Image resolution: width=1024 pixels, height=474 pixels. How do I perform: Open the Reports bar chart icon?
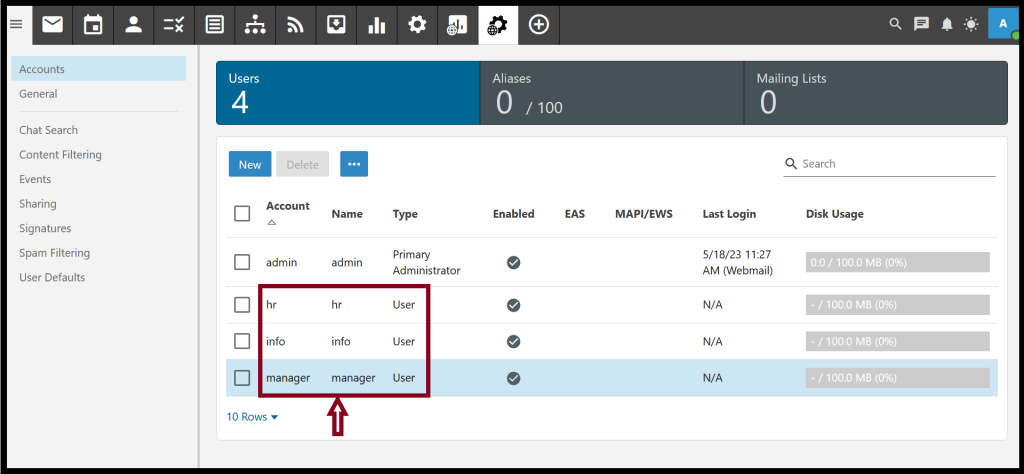click(376, 25)
